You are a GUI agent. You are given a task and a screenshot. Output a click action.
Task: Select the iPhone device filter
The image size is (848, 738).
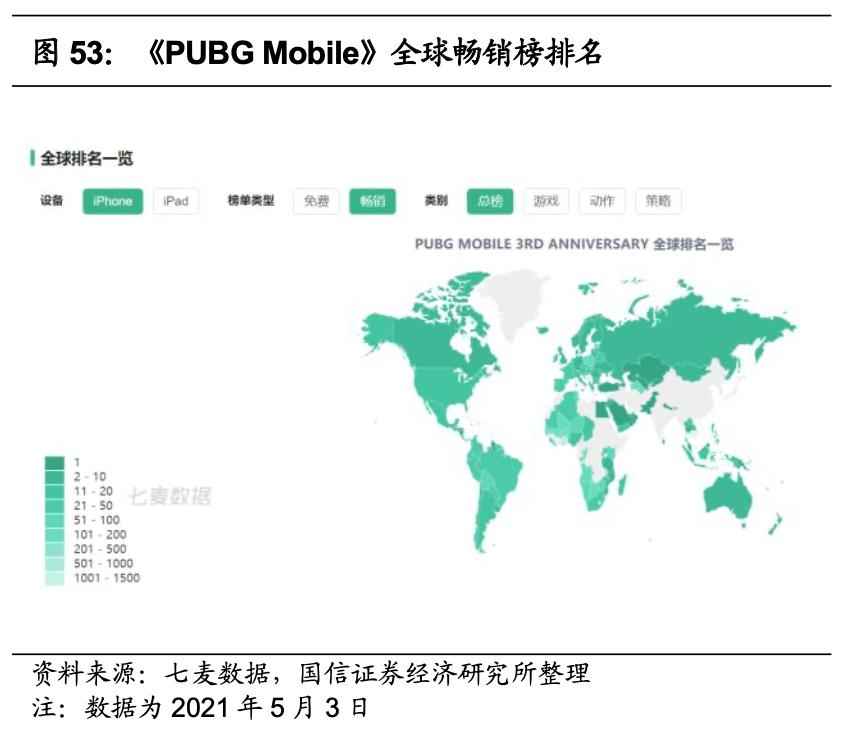click(x=115, y=199)
